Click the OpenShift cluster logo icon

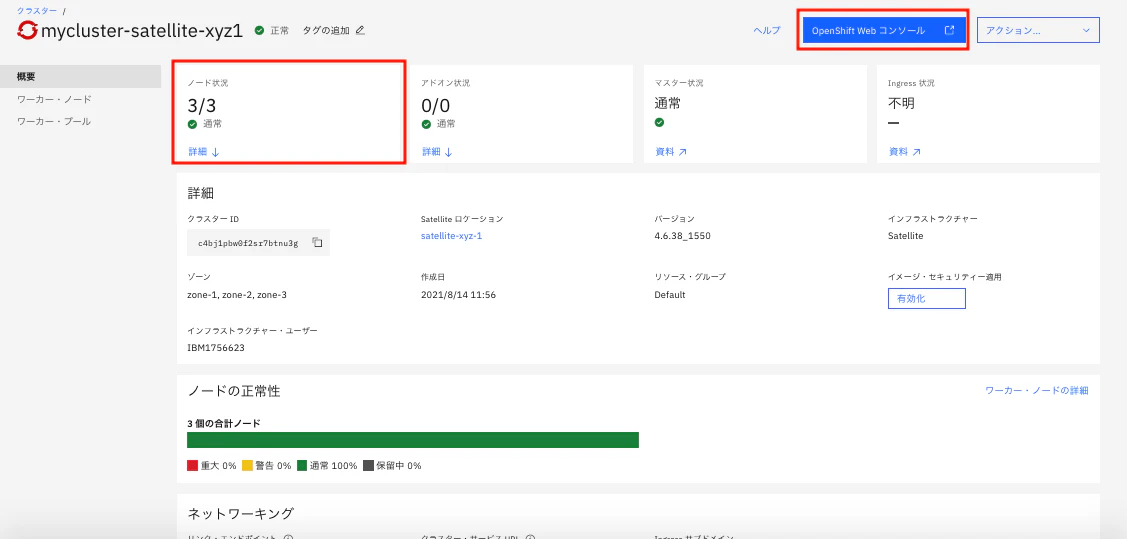coord(27,31)
